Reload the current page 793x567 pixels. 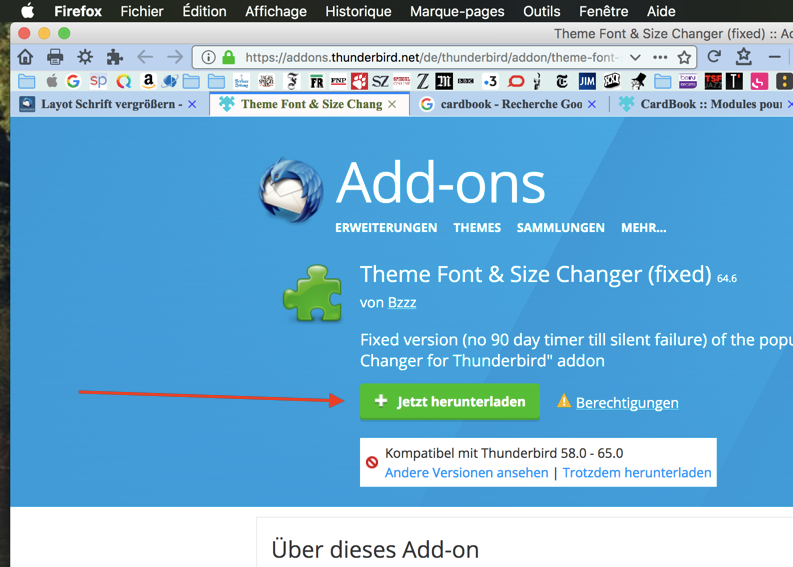coord(714,56)
